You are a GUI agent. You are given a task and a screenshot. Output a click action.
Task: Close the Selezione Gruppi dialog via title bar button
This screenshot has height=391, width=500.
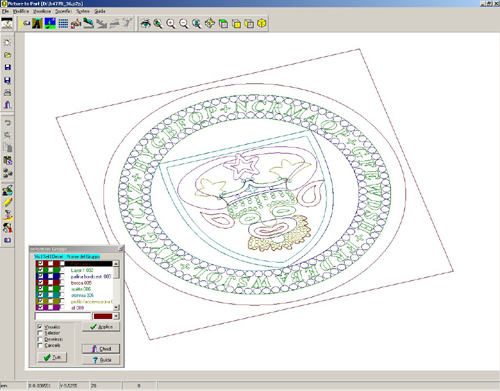tap(121, 249)
